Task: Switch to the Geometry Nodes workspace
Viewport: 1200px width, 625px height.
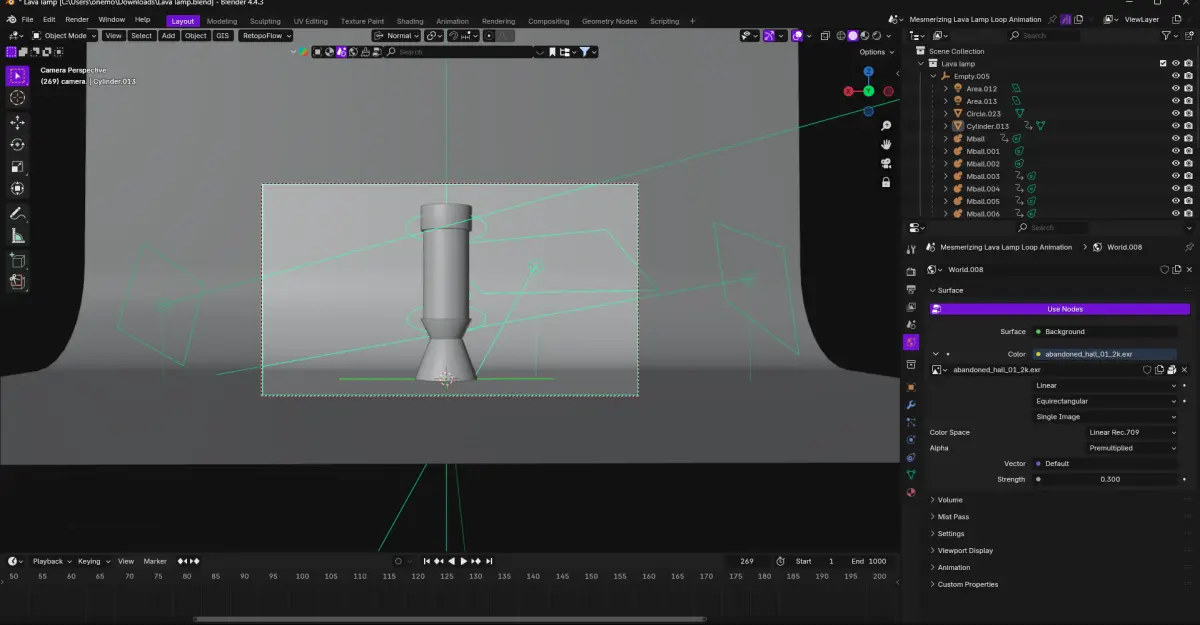Action: (x=609, y=21)
